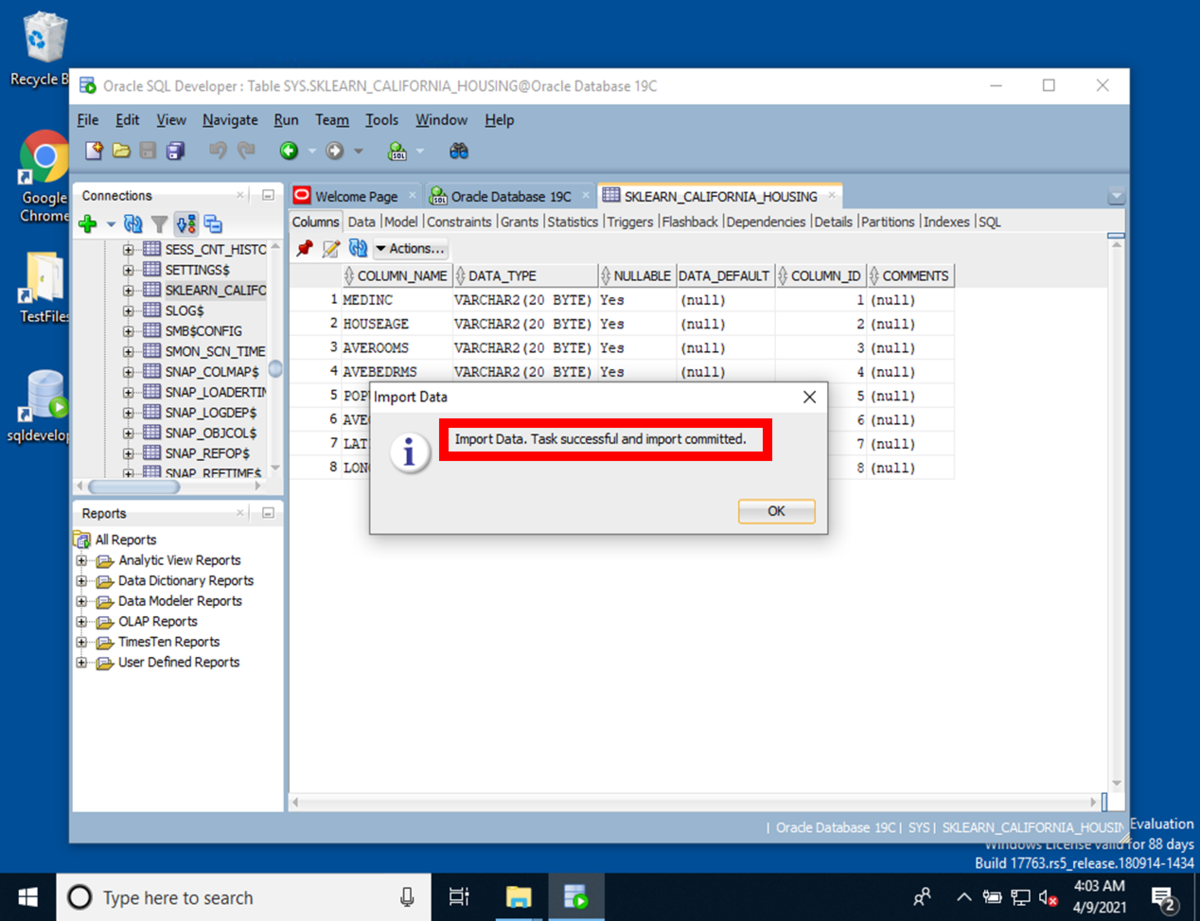Open SQL Worksheet toolbar icon

[x=397, y=151]
